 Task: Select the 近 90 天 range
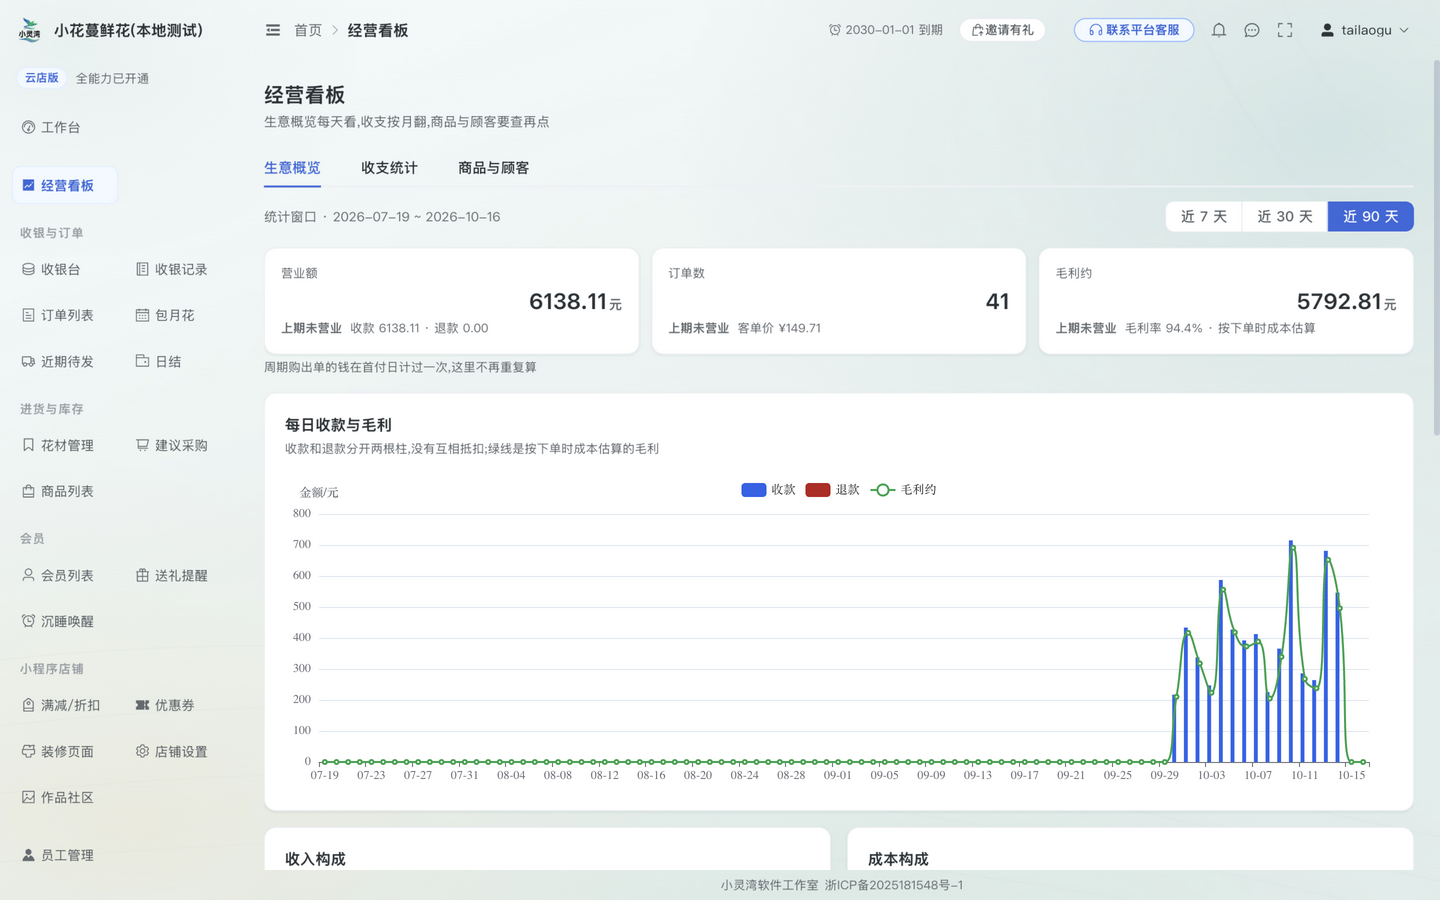1370,217
